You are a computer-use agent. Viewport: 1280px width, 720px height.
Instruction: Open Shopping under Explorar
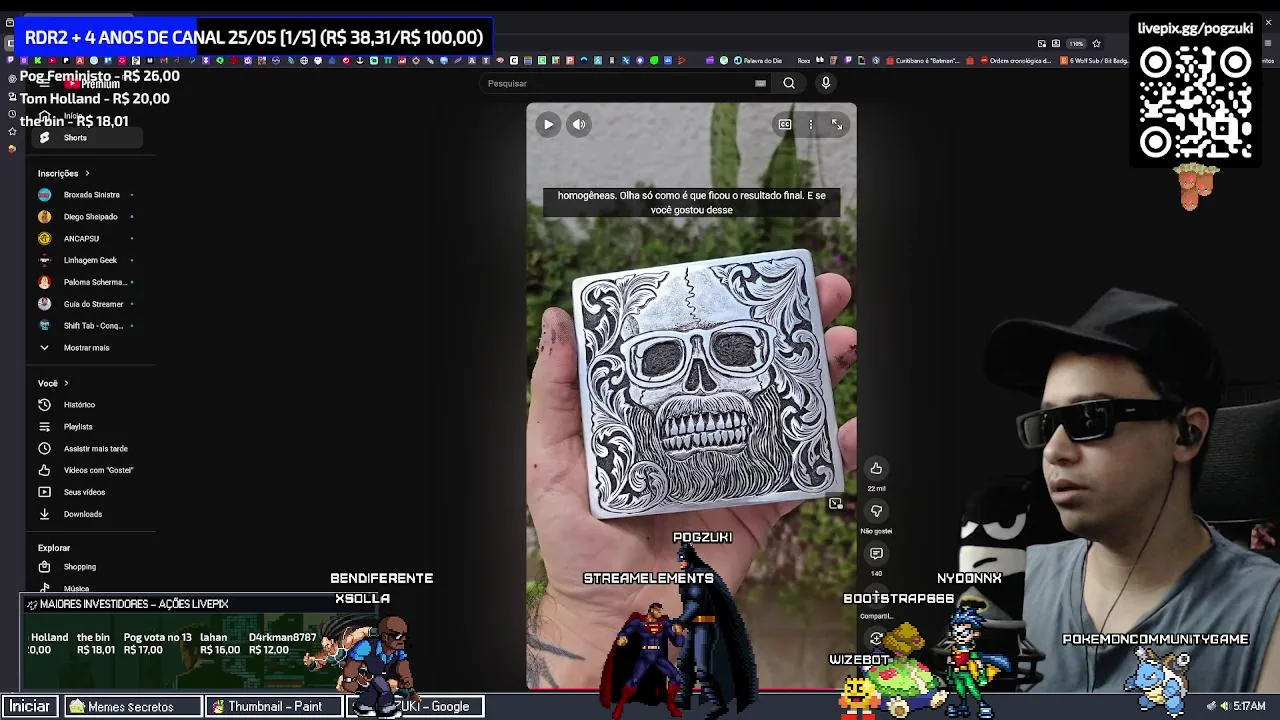[86, 567]
